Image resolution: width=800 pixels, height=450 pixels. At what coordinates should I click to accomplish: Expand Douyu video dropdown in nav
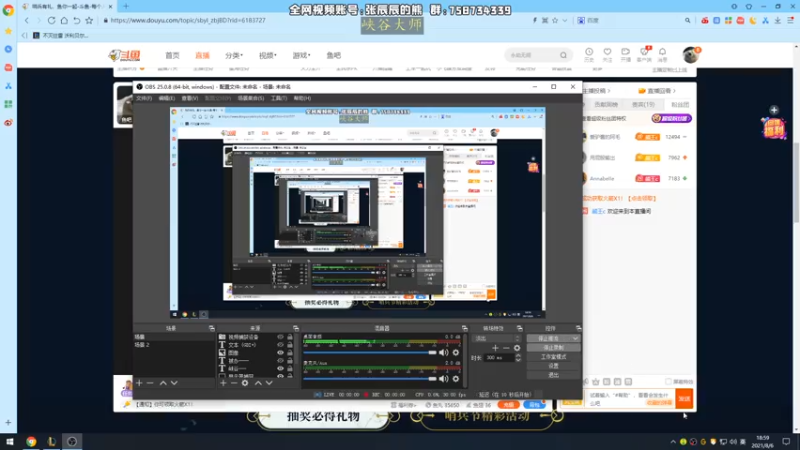(x=267, y=55)
